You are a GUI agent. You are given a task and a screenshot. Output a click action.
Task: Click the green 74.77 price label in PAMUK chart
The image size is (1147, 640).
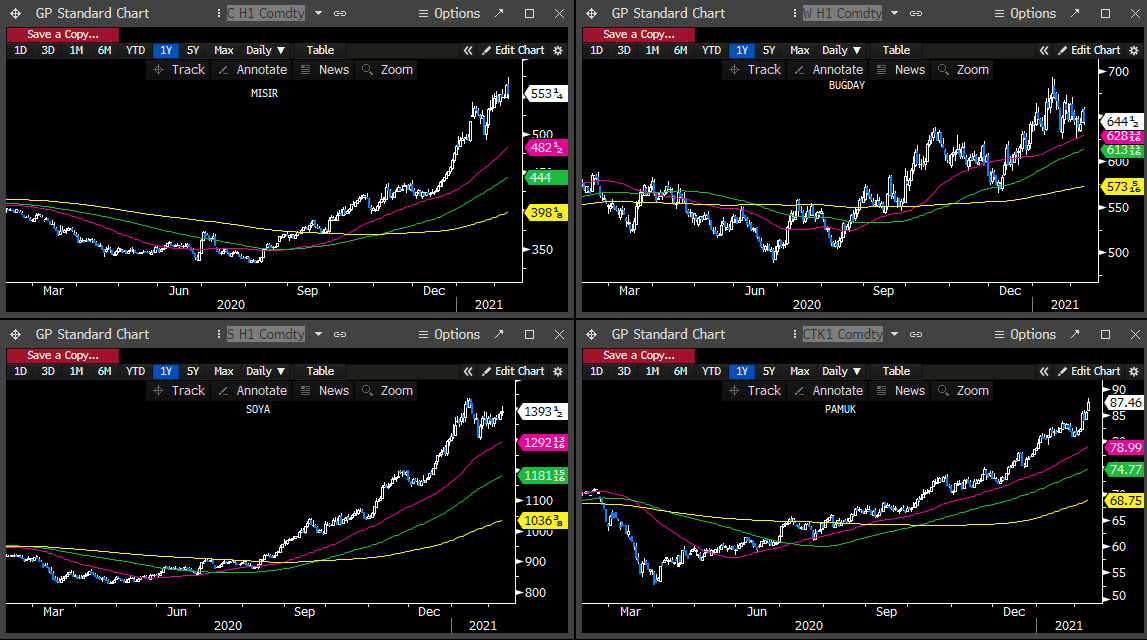point(1124,470)
